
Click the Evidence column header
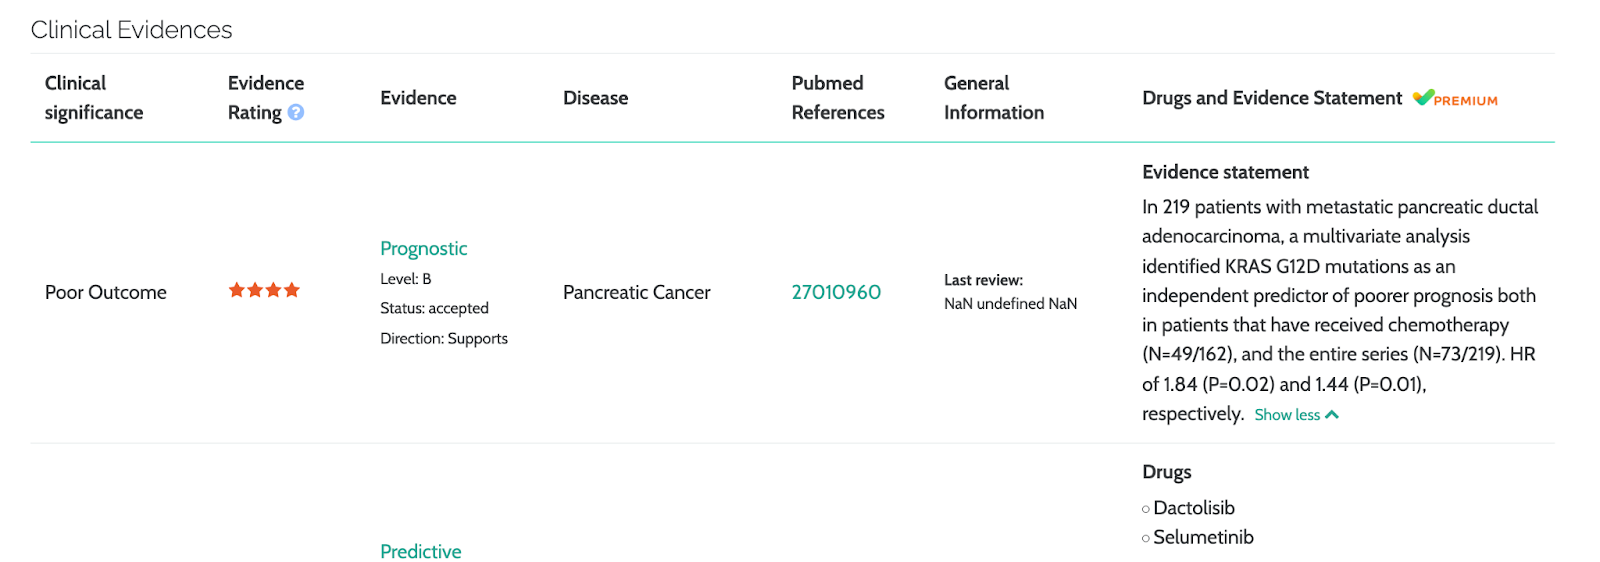pos(418,98)
